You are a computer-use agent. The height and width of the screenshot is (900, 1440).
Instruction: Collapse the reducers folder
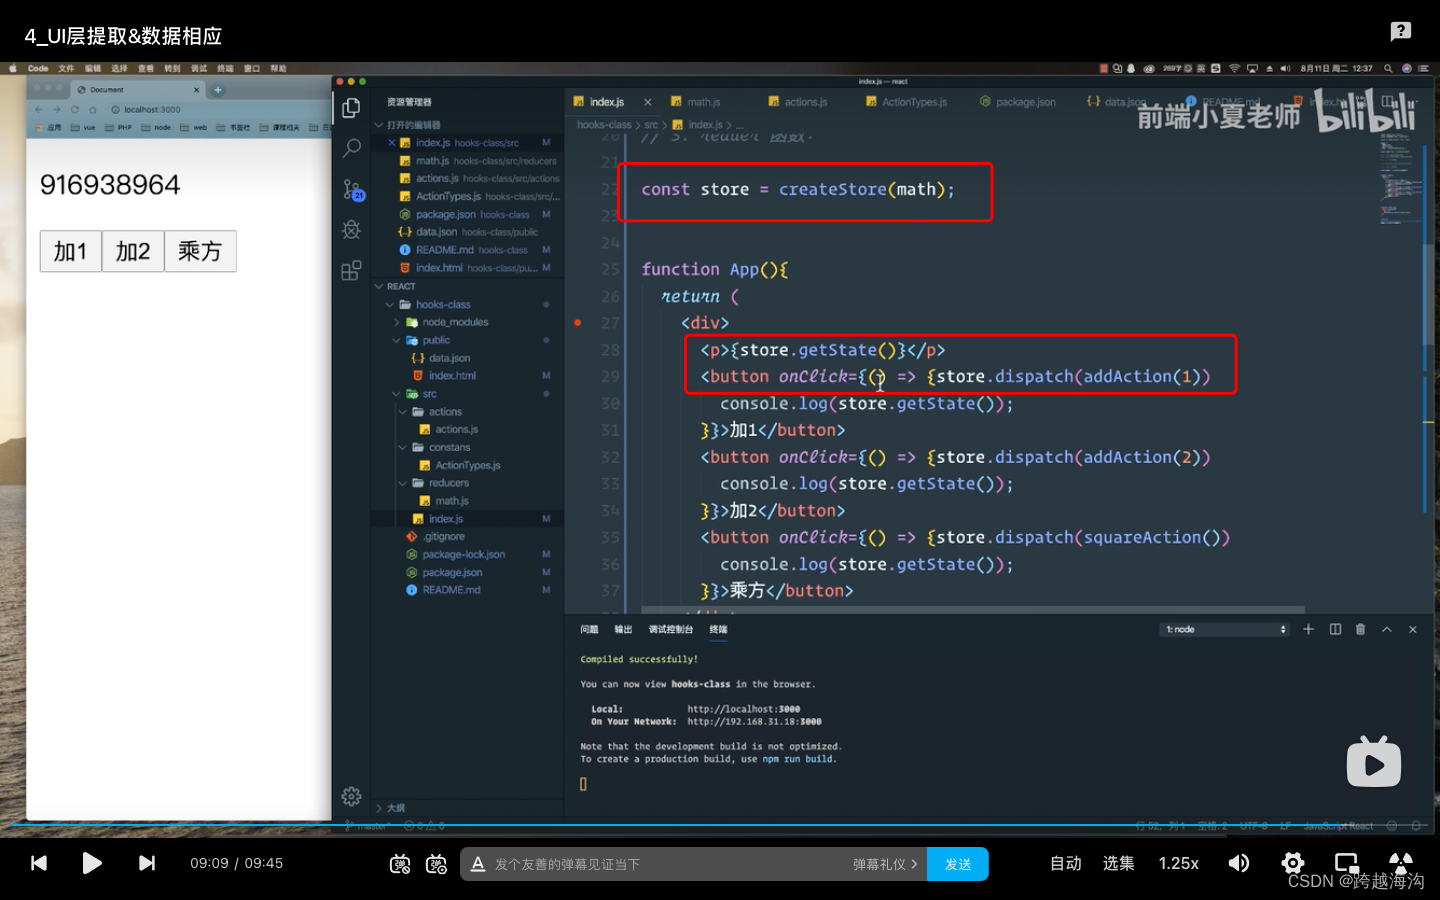(x=403, y=483)
